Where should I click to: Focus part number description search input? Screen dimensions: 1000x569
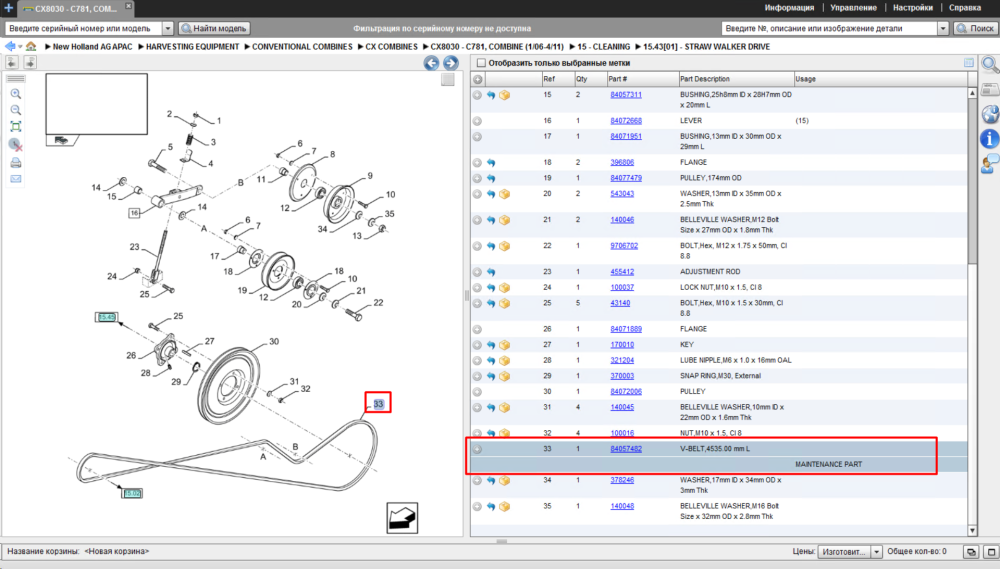(x=829, y=28)
